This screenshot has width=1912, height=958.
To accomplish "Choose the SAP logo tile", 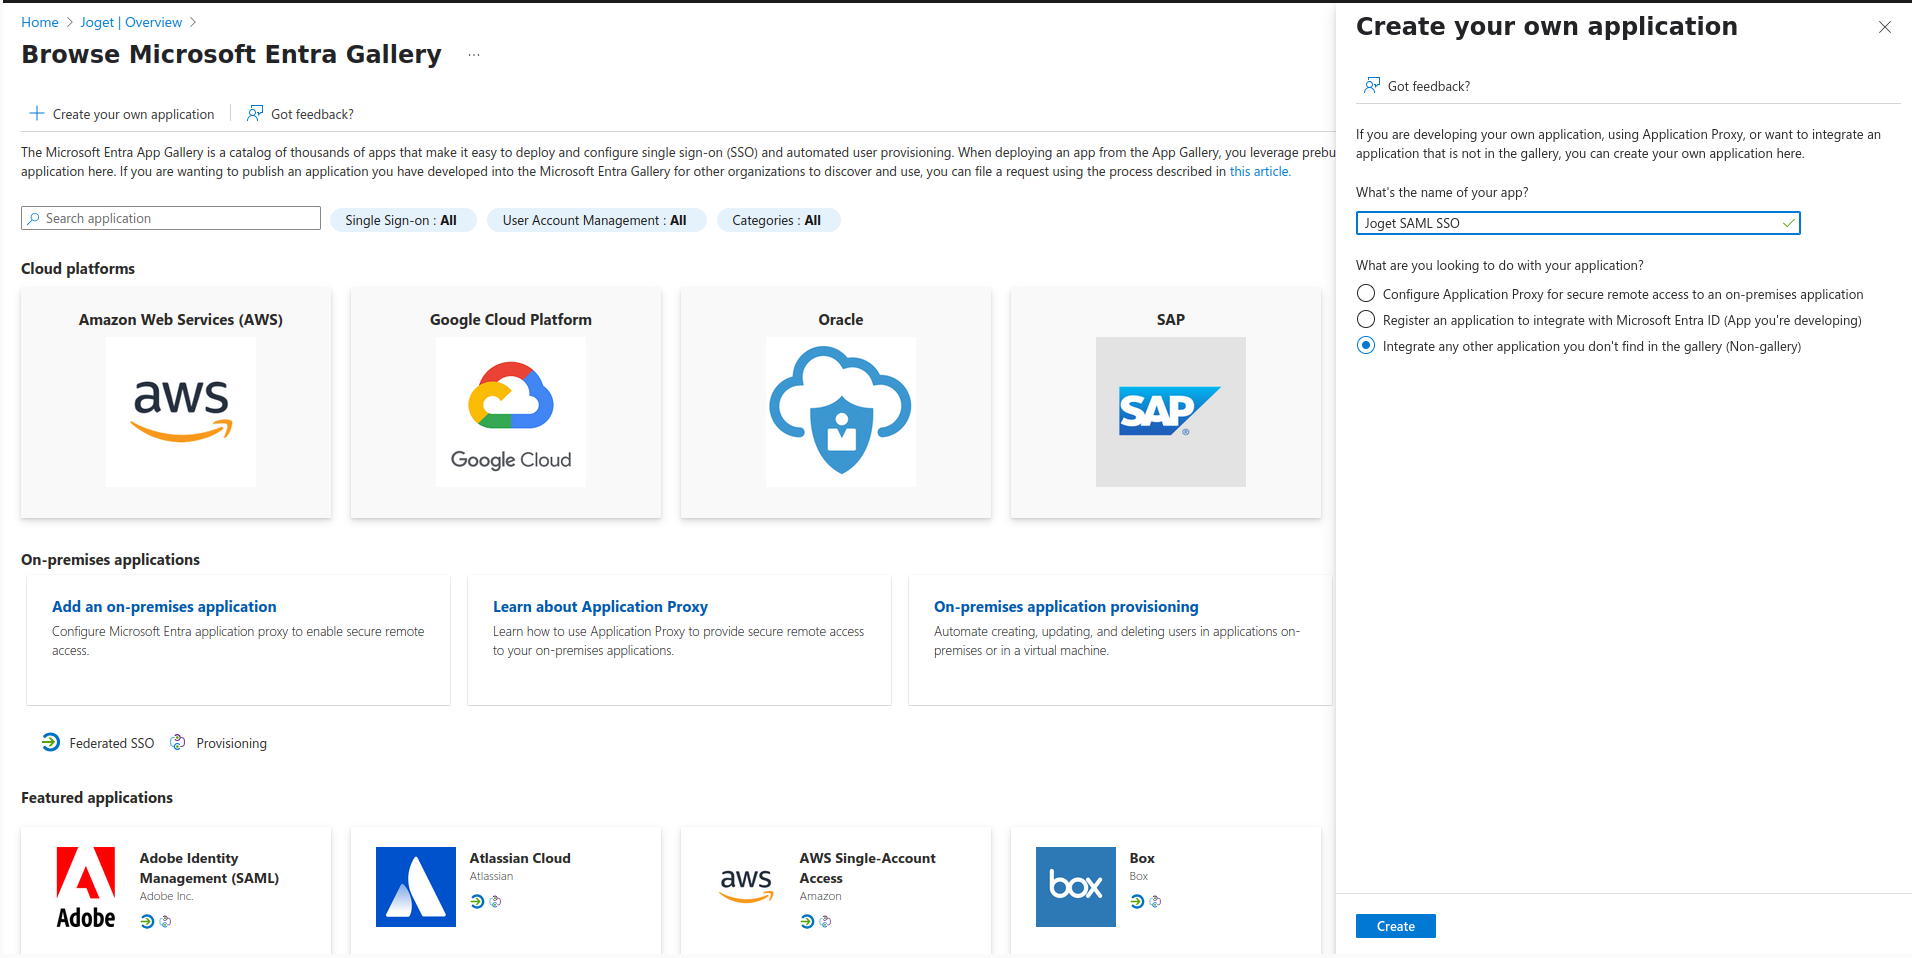I will (1171, 412).
